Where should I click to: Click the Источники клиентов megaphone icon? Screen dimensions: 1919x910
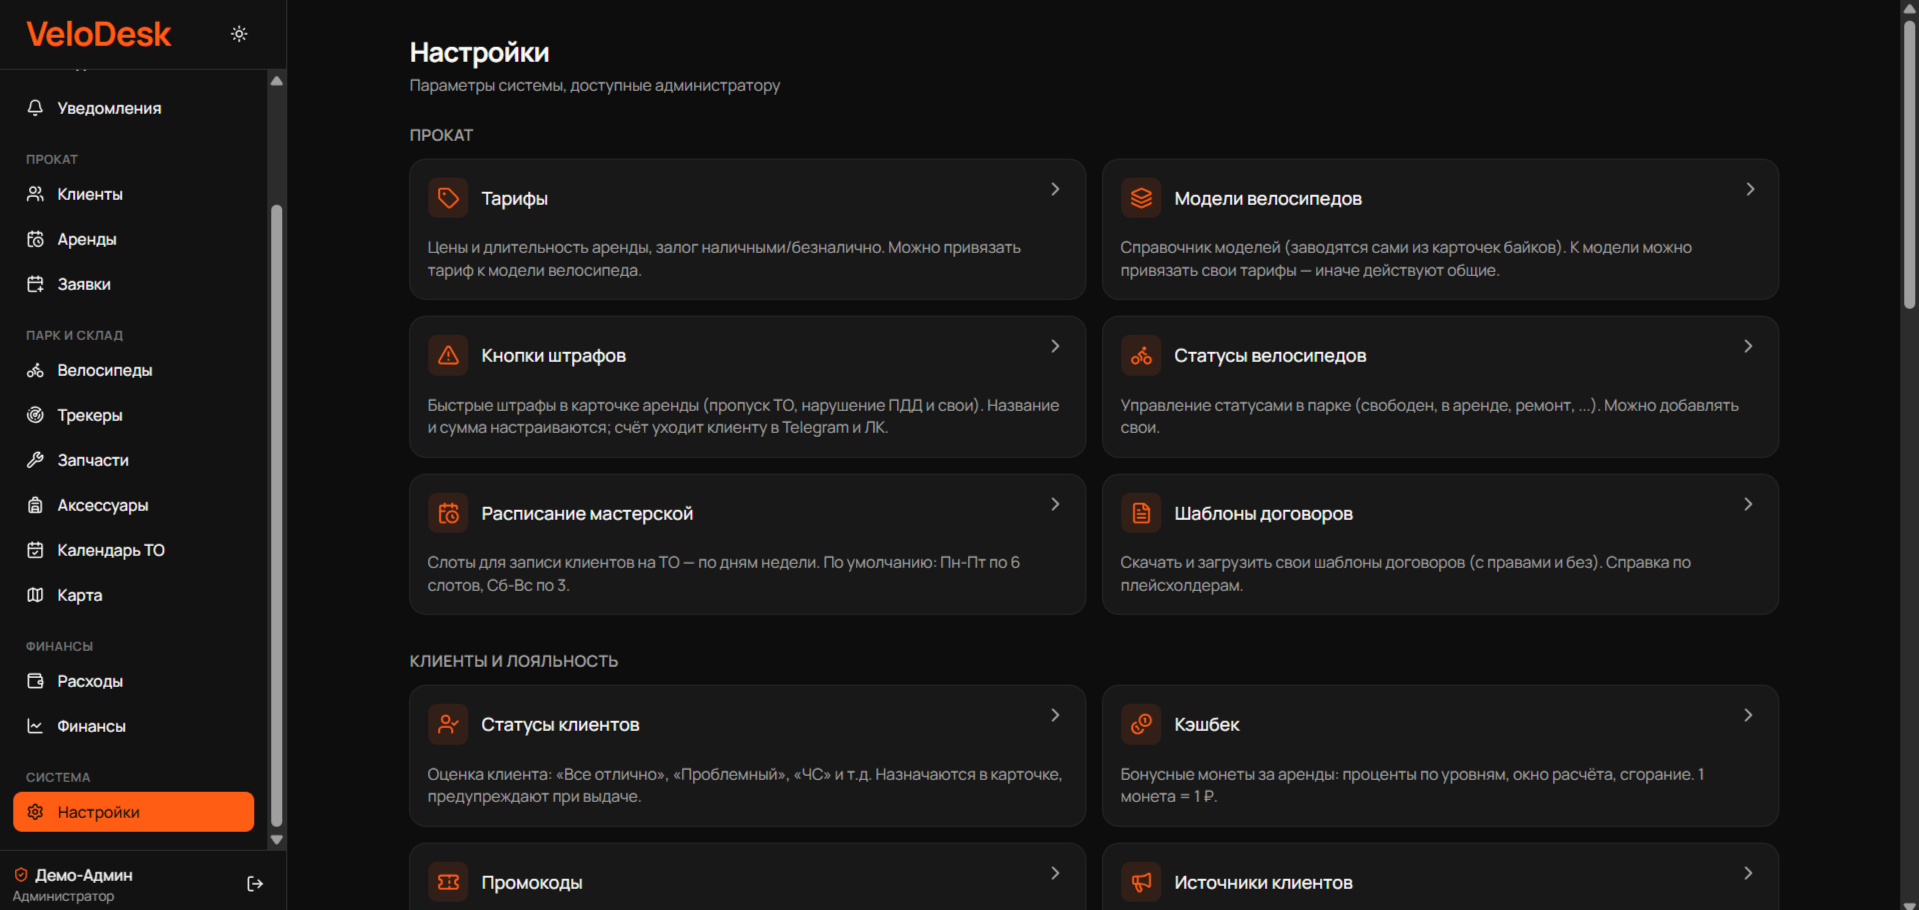coord(1141,882)
